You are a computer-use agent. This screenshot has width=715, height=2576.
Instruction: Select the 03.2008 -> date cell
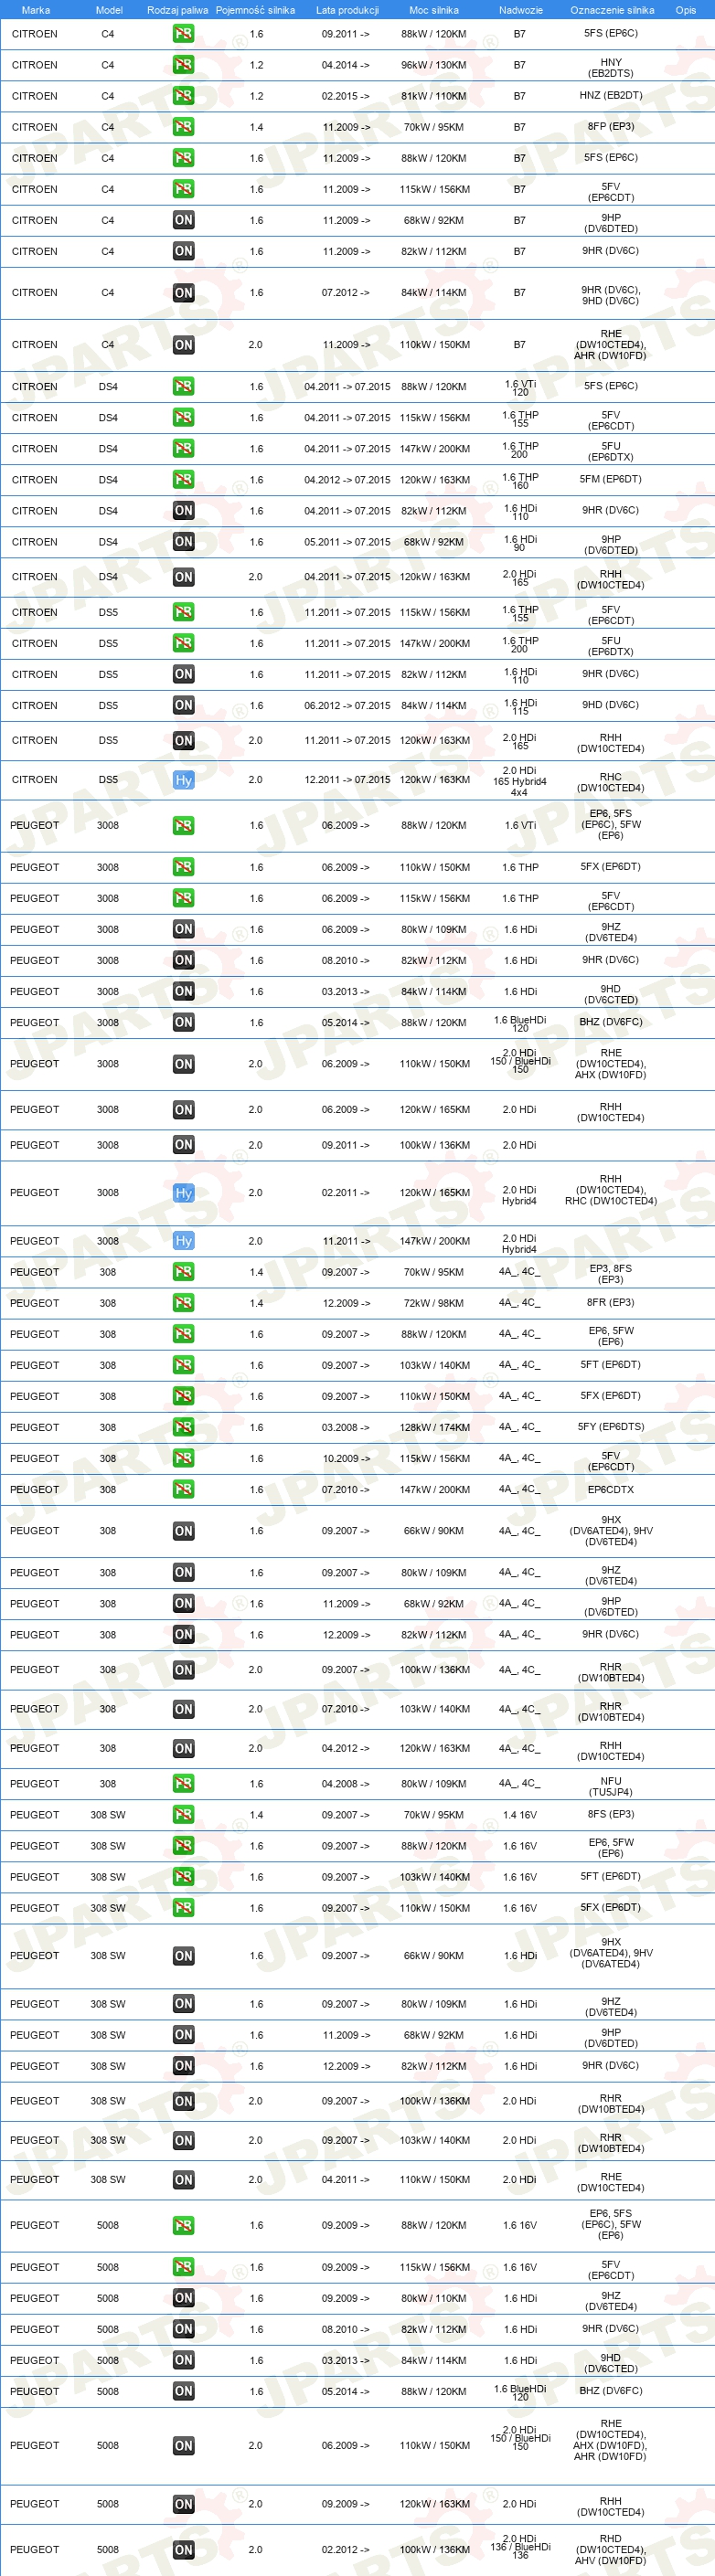pyautogui.click(x=345, y=1427)
